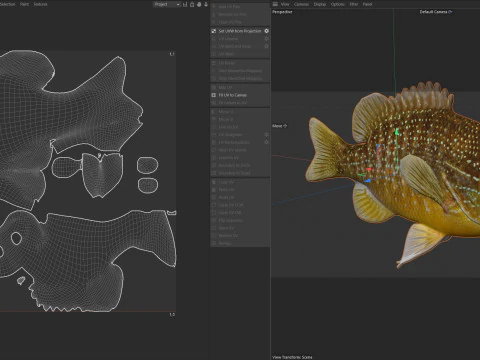The height and width of the screenshot is (360, 480).
Task: Click the Fit UV to Canvas icon
Action: click(x=214, y=95)
